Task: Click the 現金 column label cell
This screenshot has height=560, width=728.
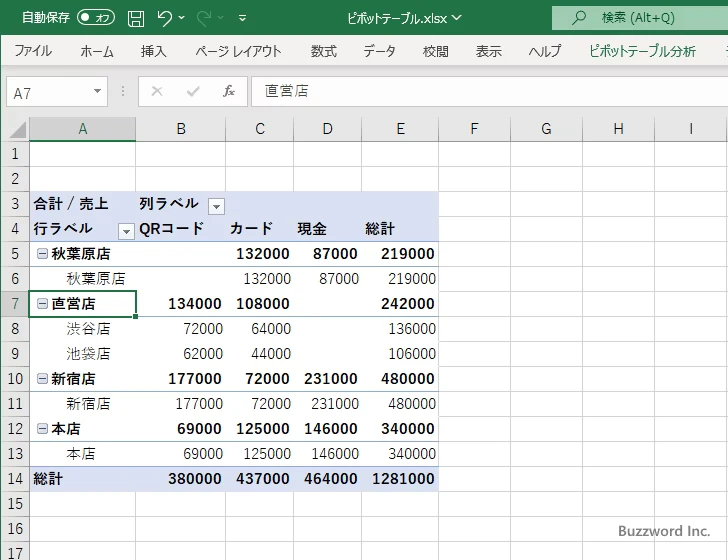Action: tap(327, 229)
